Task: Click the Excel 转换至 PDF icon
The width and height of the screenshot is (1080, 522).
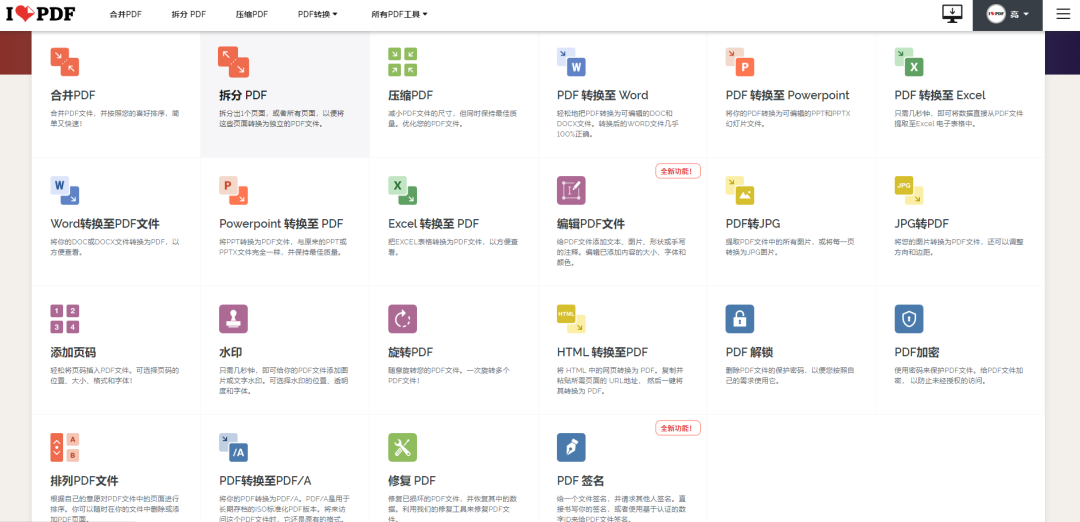Action: click(402, 190)
